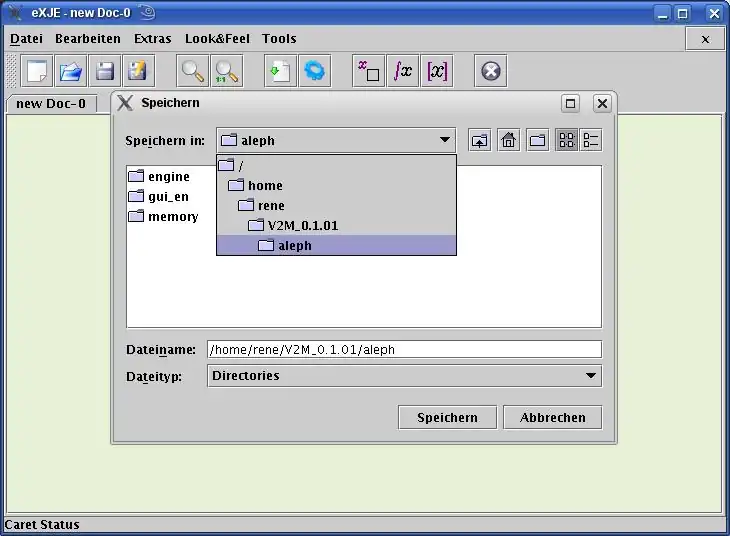Create a new folder in dialog
This screenshot has height=536, width=730.
538,141
